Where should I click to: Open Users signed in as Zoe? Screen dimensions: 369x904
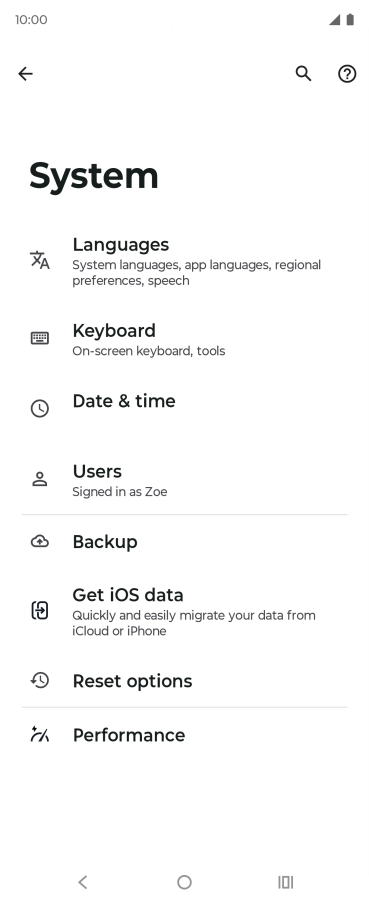(184, 480)
